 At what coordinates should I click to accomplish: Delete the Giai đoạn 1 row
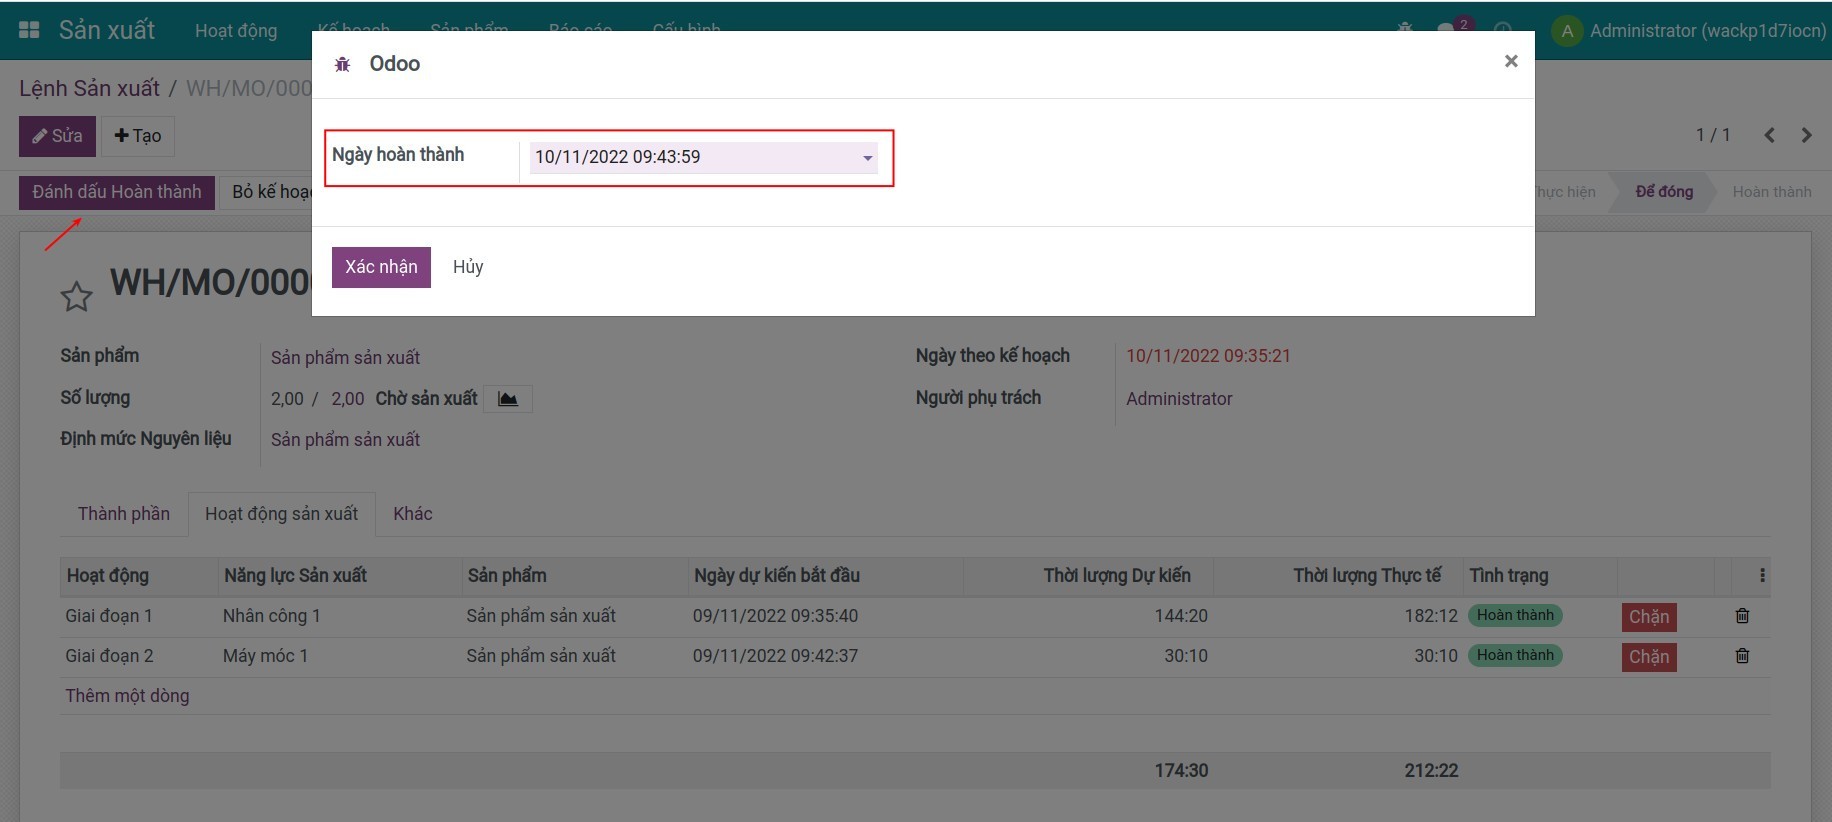pos(1742,616)
